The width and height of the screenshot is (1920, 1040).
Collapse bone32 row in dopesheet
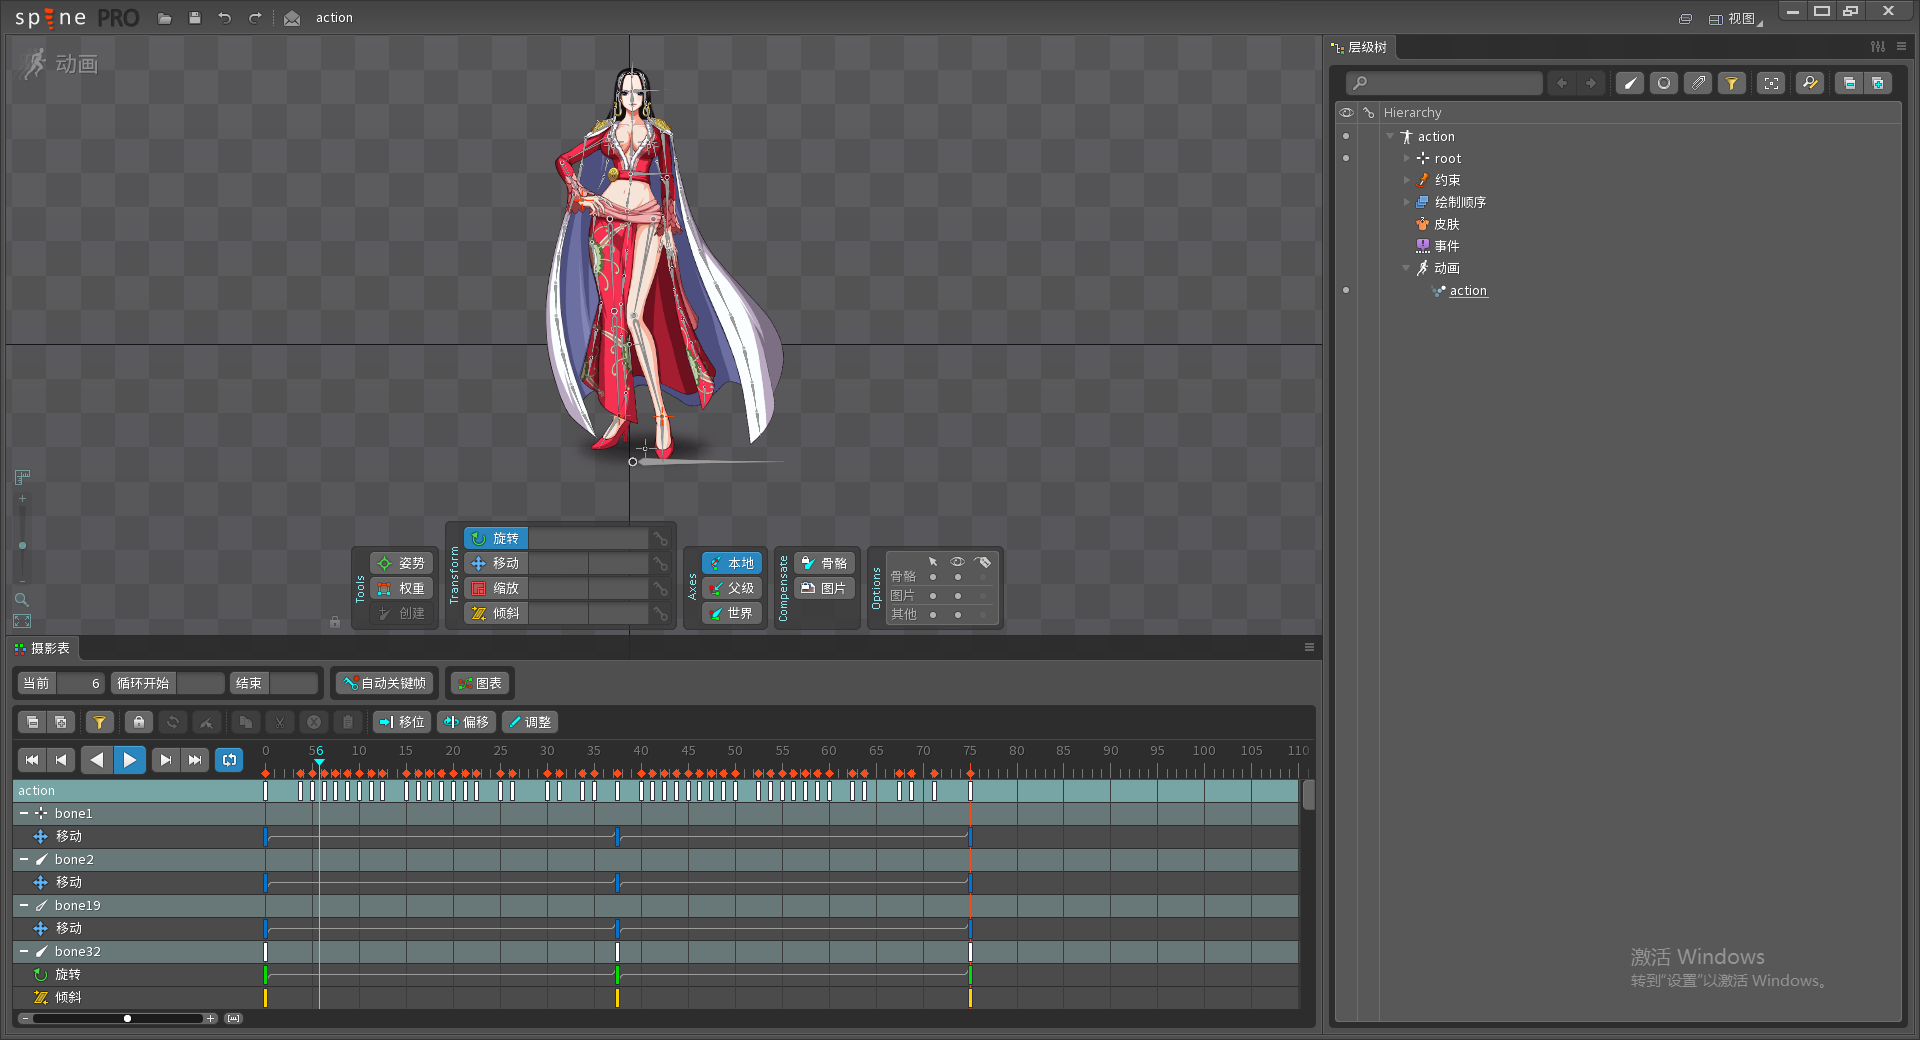coord(24,951)
